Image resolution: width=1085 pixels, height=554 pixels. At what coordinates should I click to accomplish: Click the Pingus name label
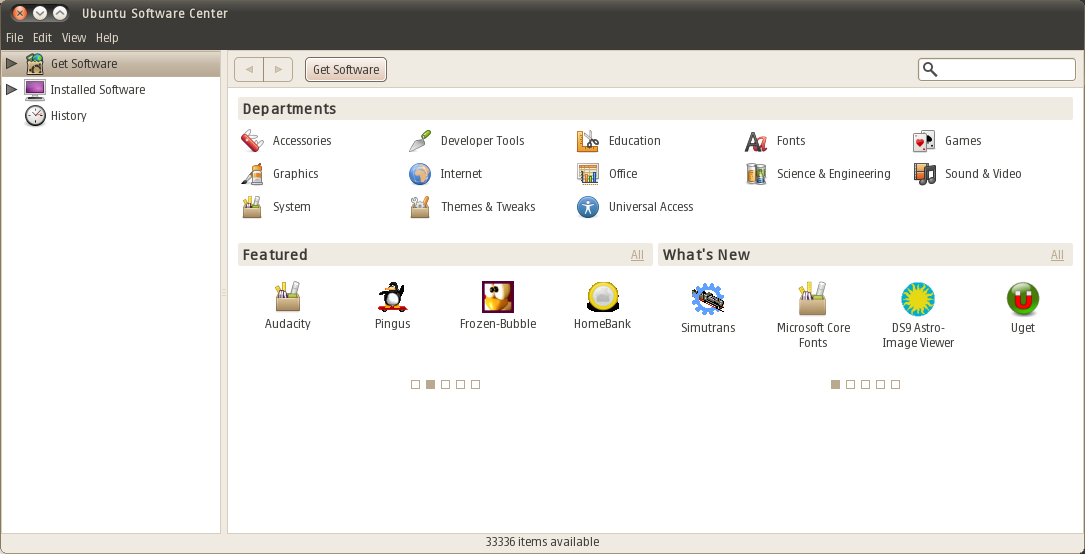[392, 324]
